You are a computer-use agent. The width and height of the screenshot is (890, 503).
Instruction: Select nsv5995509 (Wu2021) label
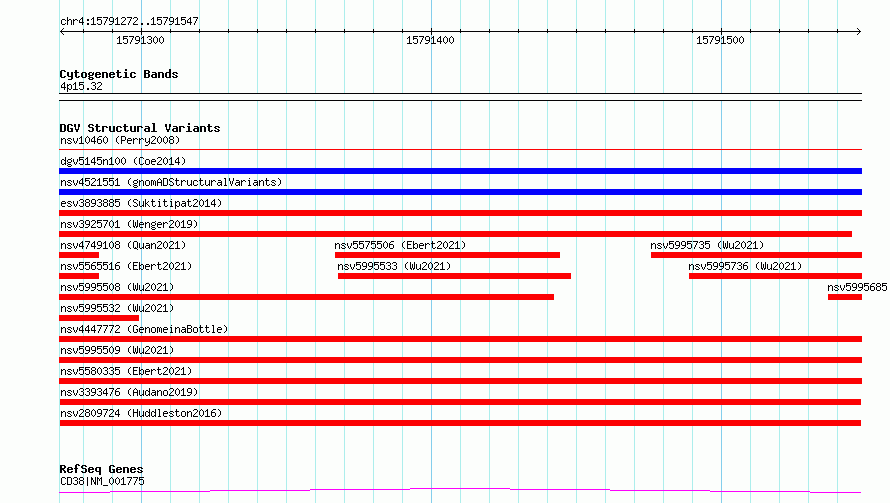click(117, 350)
